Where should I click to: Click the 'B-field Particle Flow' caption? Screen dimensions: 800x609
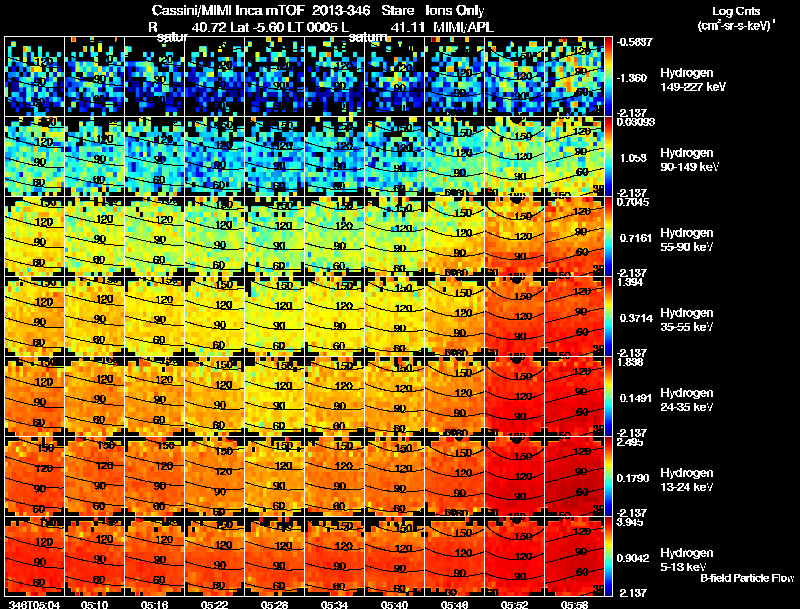point(747,578)
